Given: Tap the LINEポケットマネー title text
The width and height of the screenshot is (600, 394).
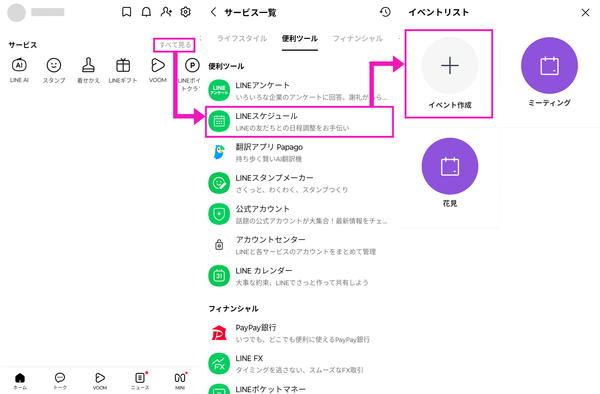Looking at the screenshot, I should pos(270,389).
